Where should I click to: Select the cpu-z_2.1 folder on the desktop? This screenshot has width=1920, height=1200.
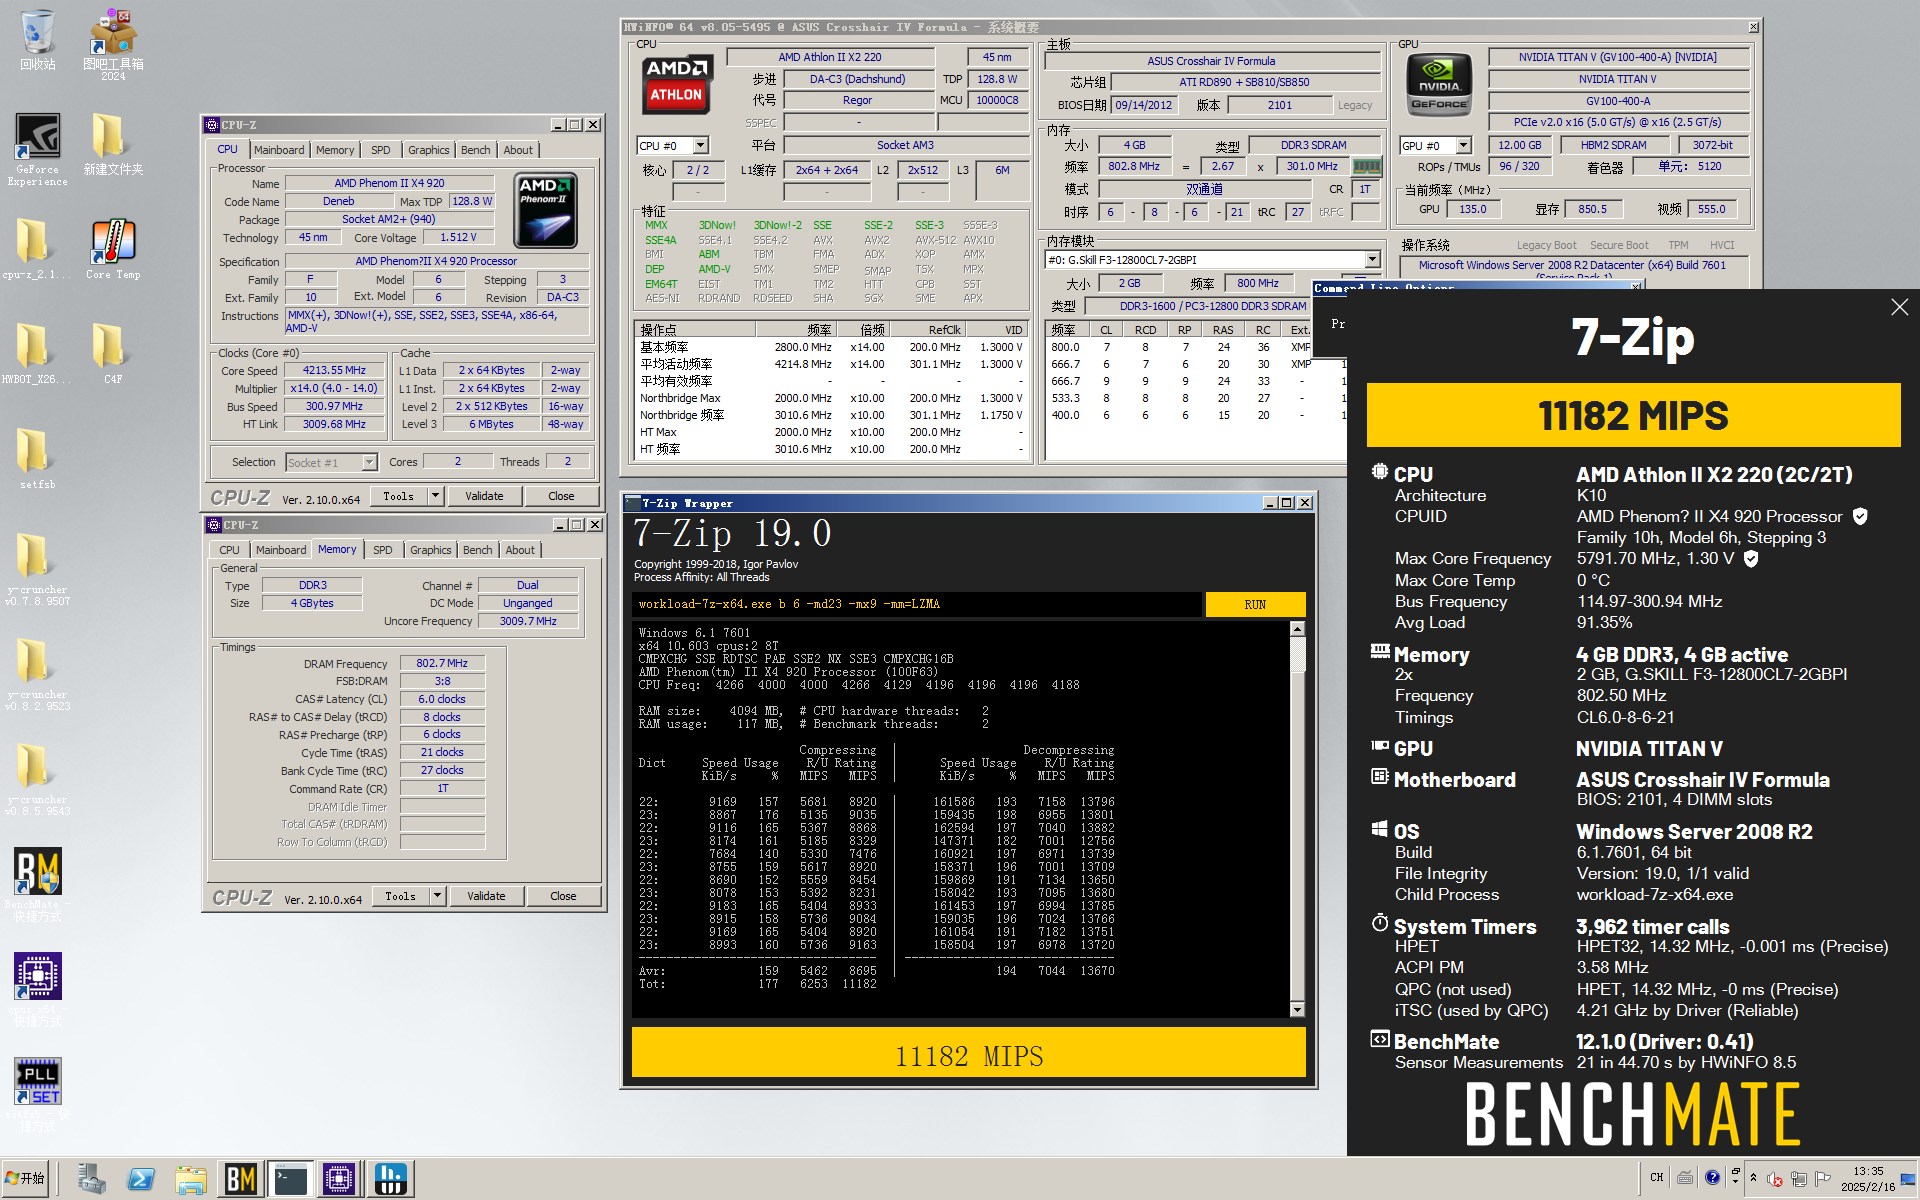pos(37,250)
